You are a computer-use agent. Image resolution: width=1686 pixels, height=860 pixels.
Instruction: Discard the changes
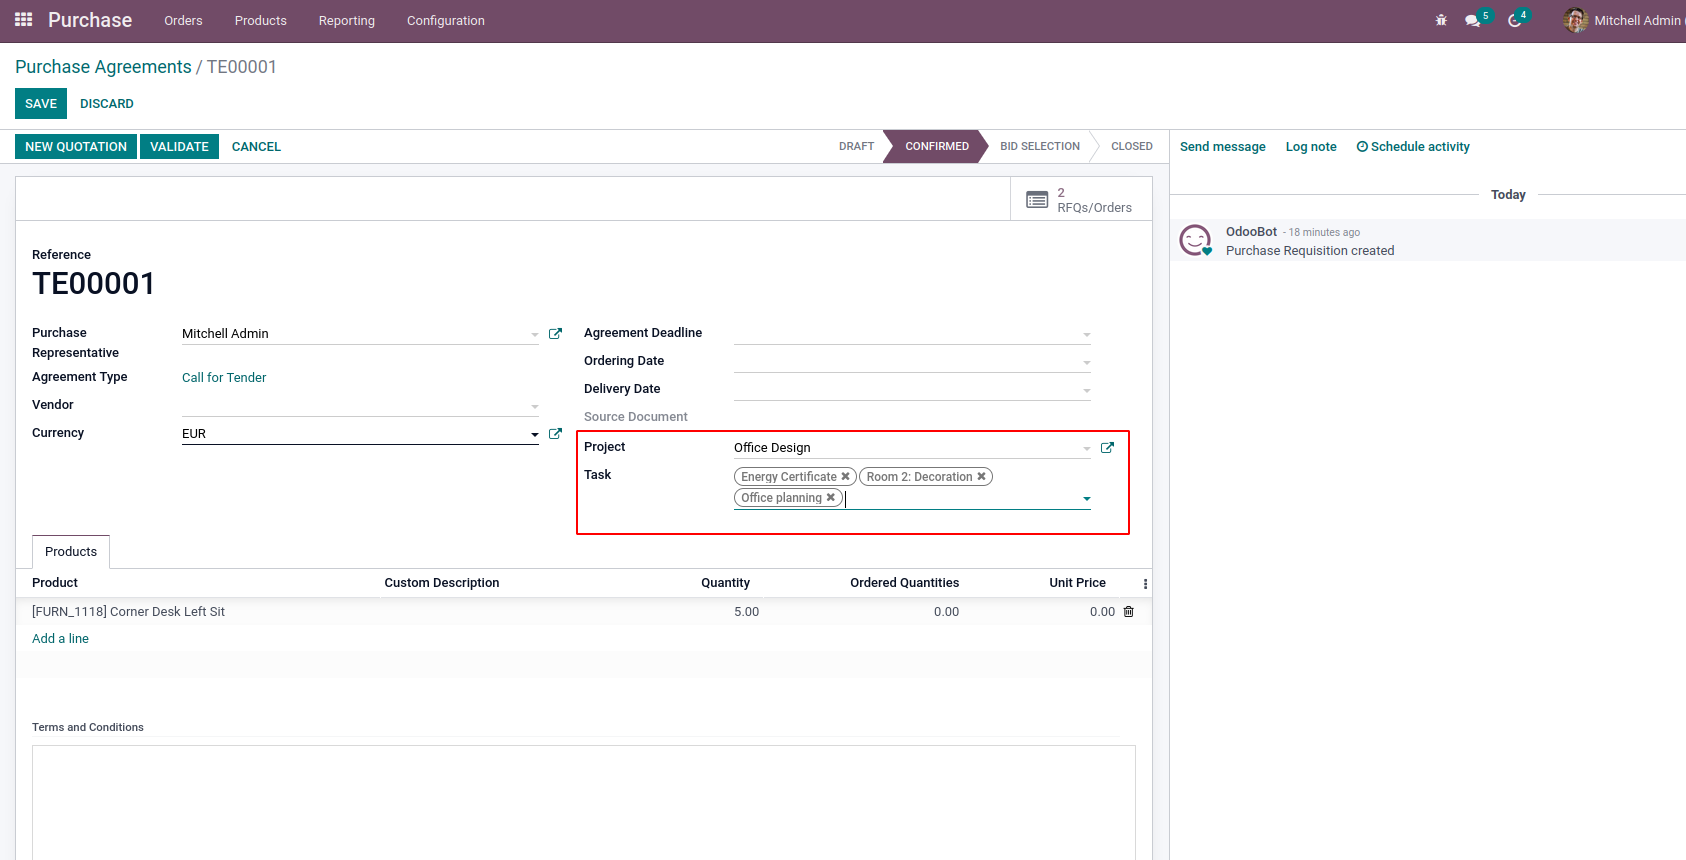click(x=107, y=104)
